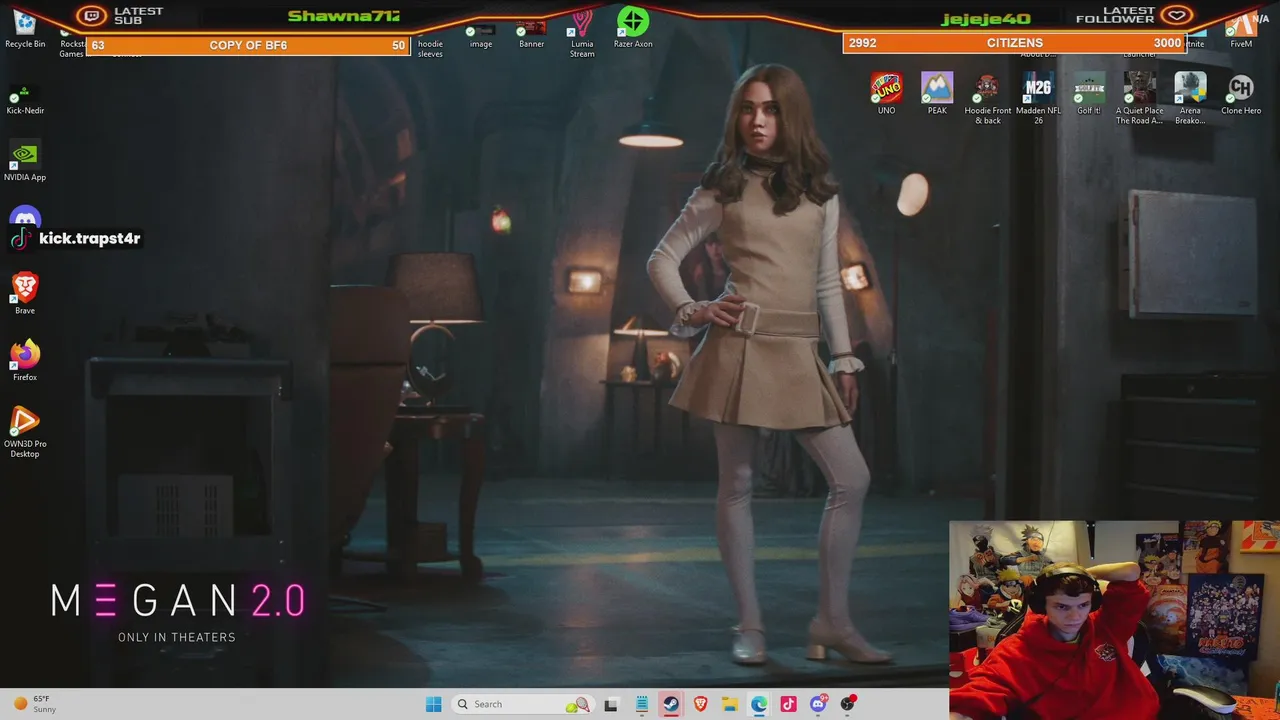Open the Recycle Bin desktop icon
The width and height of the screenshot is (1280, 720).
25,30
